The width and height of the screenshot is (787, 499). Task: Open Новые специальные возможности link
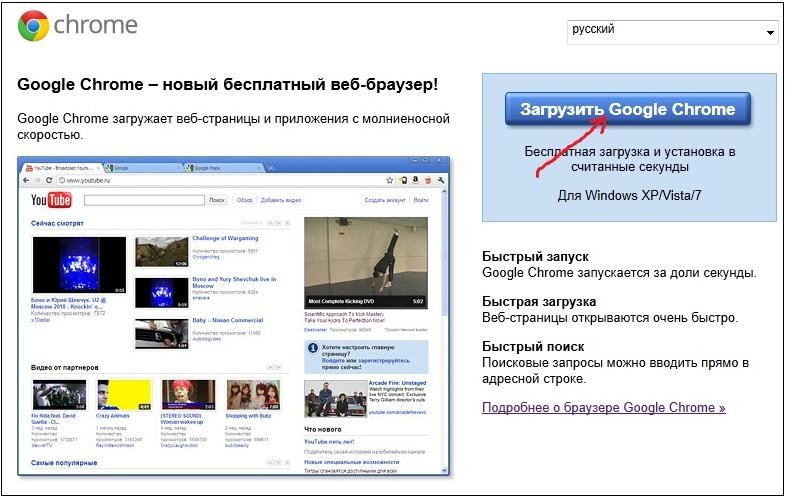tap(351, 462)
